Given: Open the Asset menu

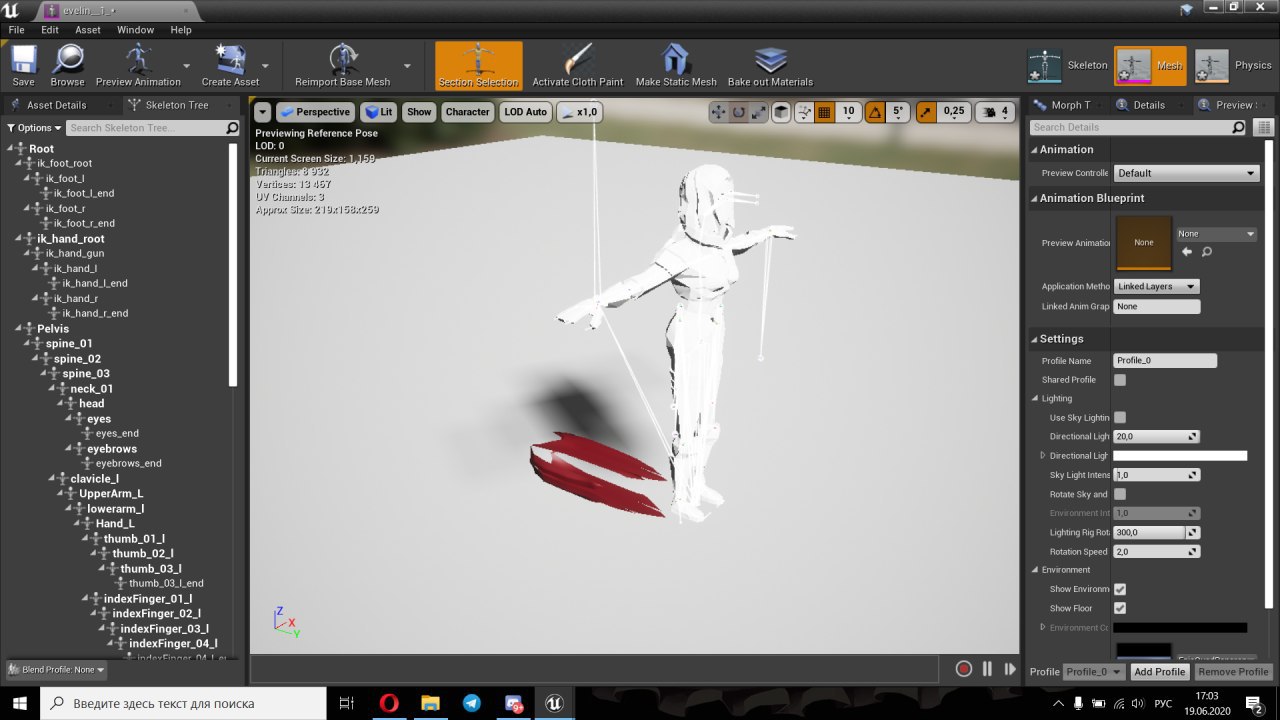Looking at the screenshot, I should click(x=88, y=30).
